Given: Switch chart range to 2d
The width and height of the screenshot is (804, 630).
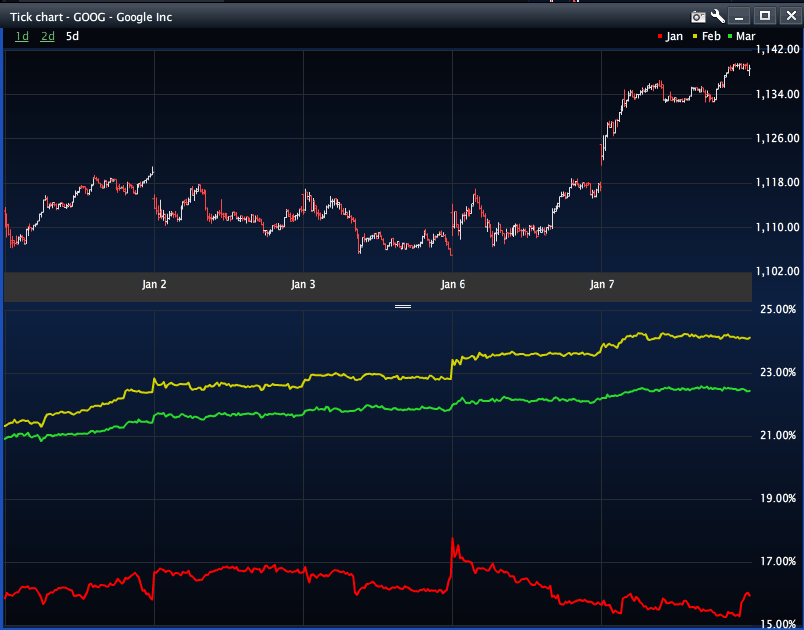Looking at the screenshot, I should (47, 36).
